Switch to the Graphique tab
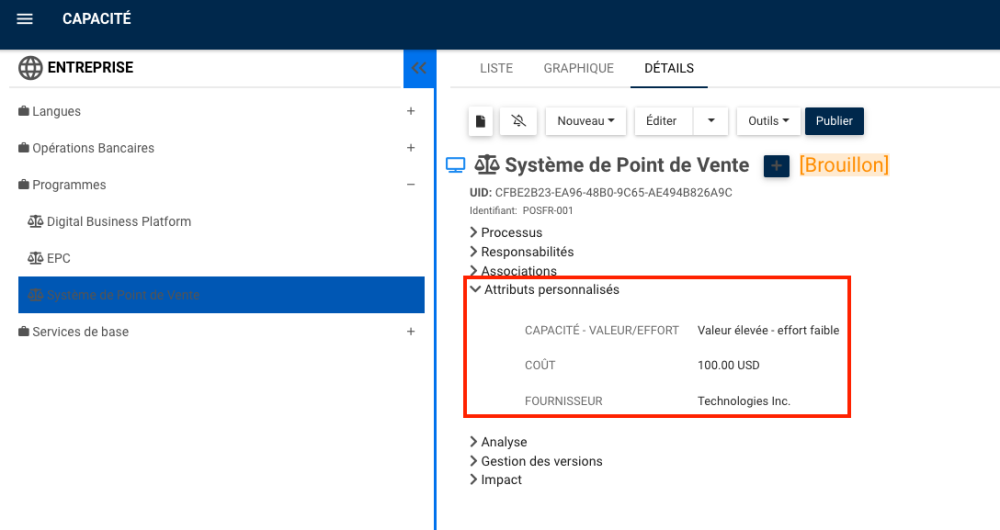The width and height of the screenshot is (1000, 530). (x=578, y=68)
